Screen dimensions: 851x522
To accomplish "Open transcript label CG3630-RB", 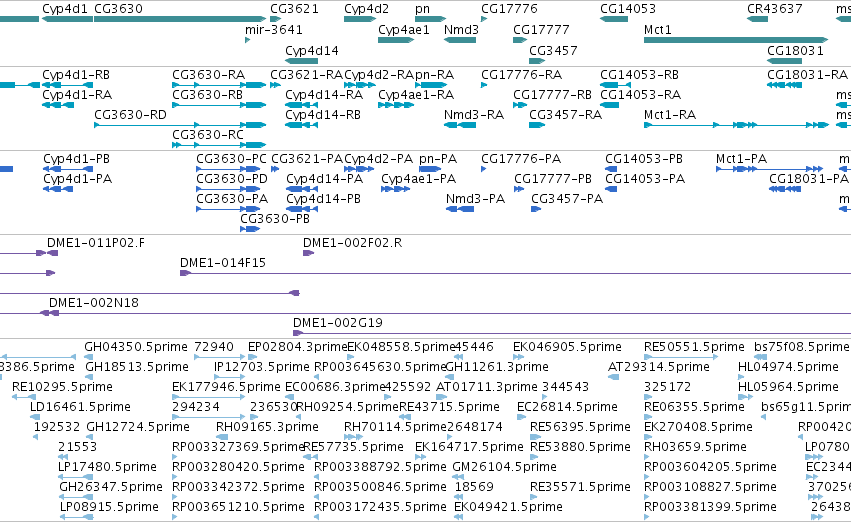I will 207,95.
